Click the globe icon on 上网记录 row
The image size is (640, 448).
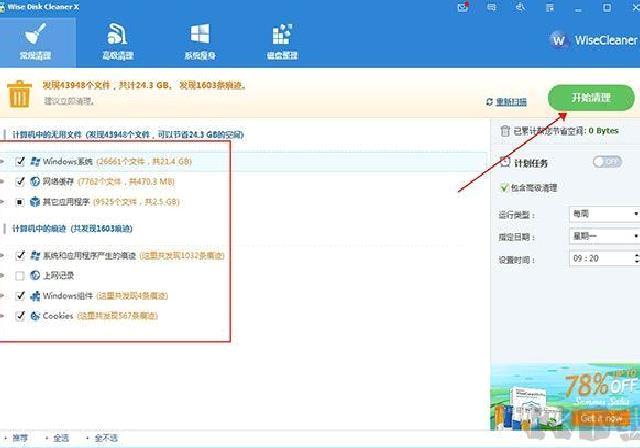coord(35,275)
